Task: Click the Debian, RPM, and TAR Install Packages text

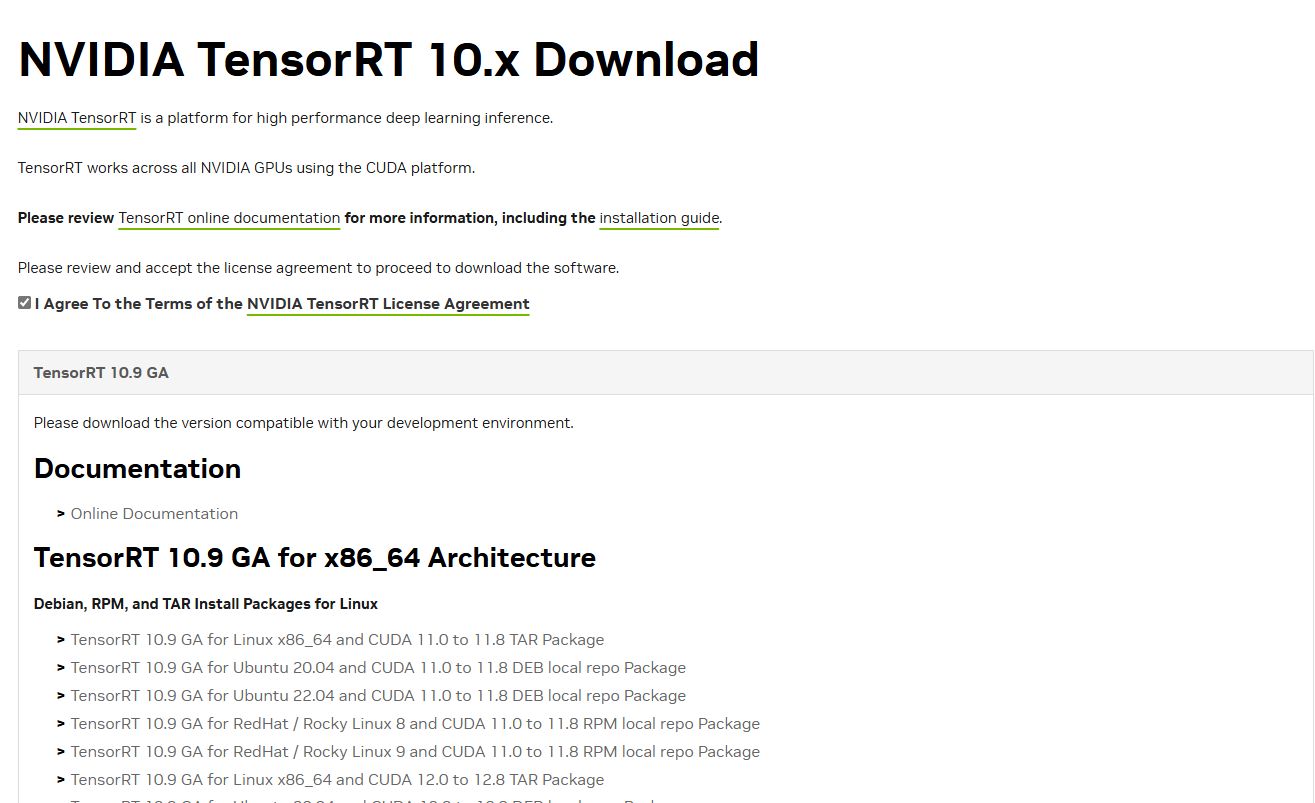Action: point(206,604)
